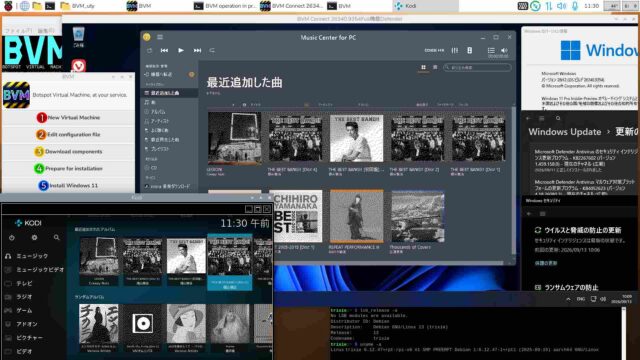The image size is (640, 360).
Task: Open Thousands of Covers album thumbnail
Action: pos(418,216)
